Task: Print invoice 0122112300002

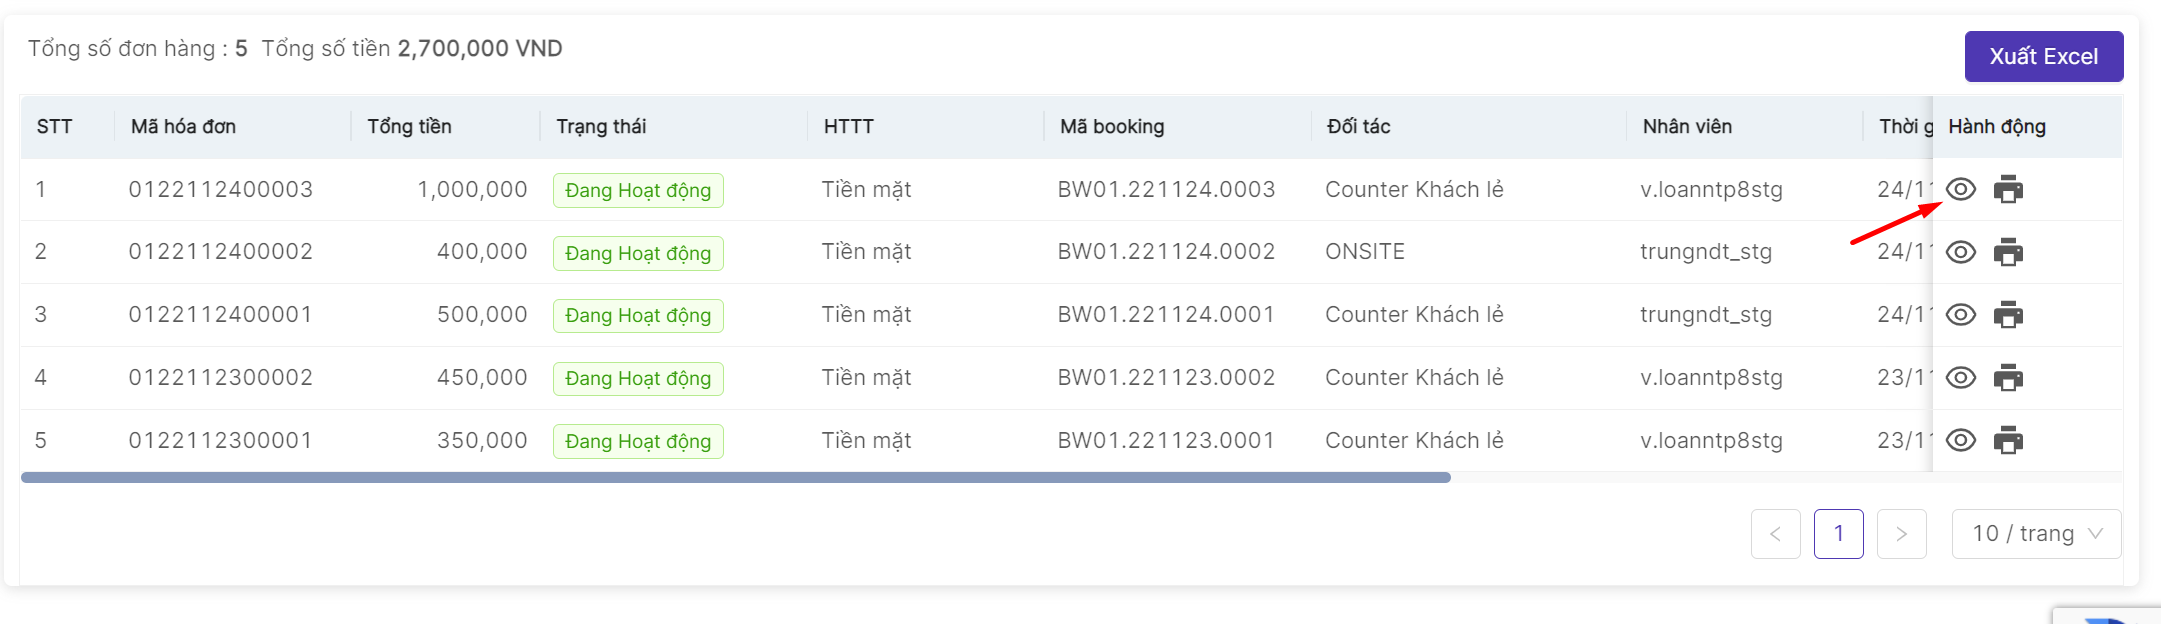Action: (2008, 378)
